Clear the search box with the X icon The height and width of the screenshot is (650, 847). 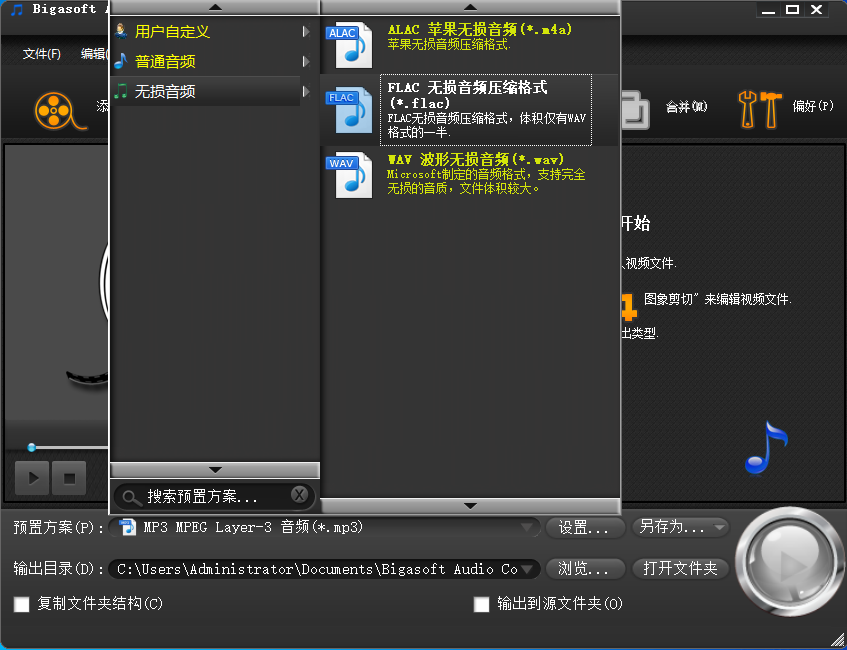point(299,495)
